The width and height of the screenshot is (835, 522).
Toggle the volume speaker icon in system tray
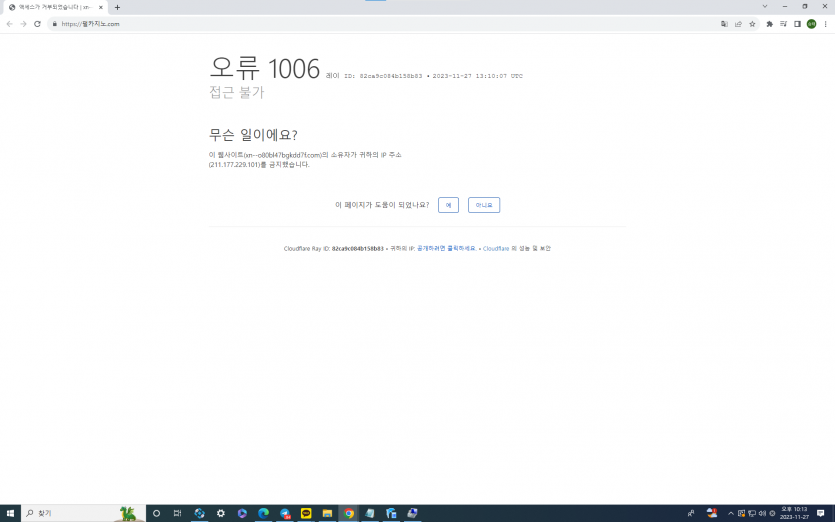pos(762,513)
